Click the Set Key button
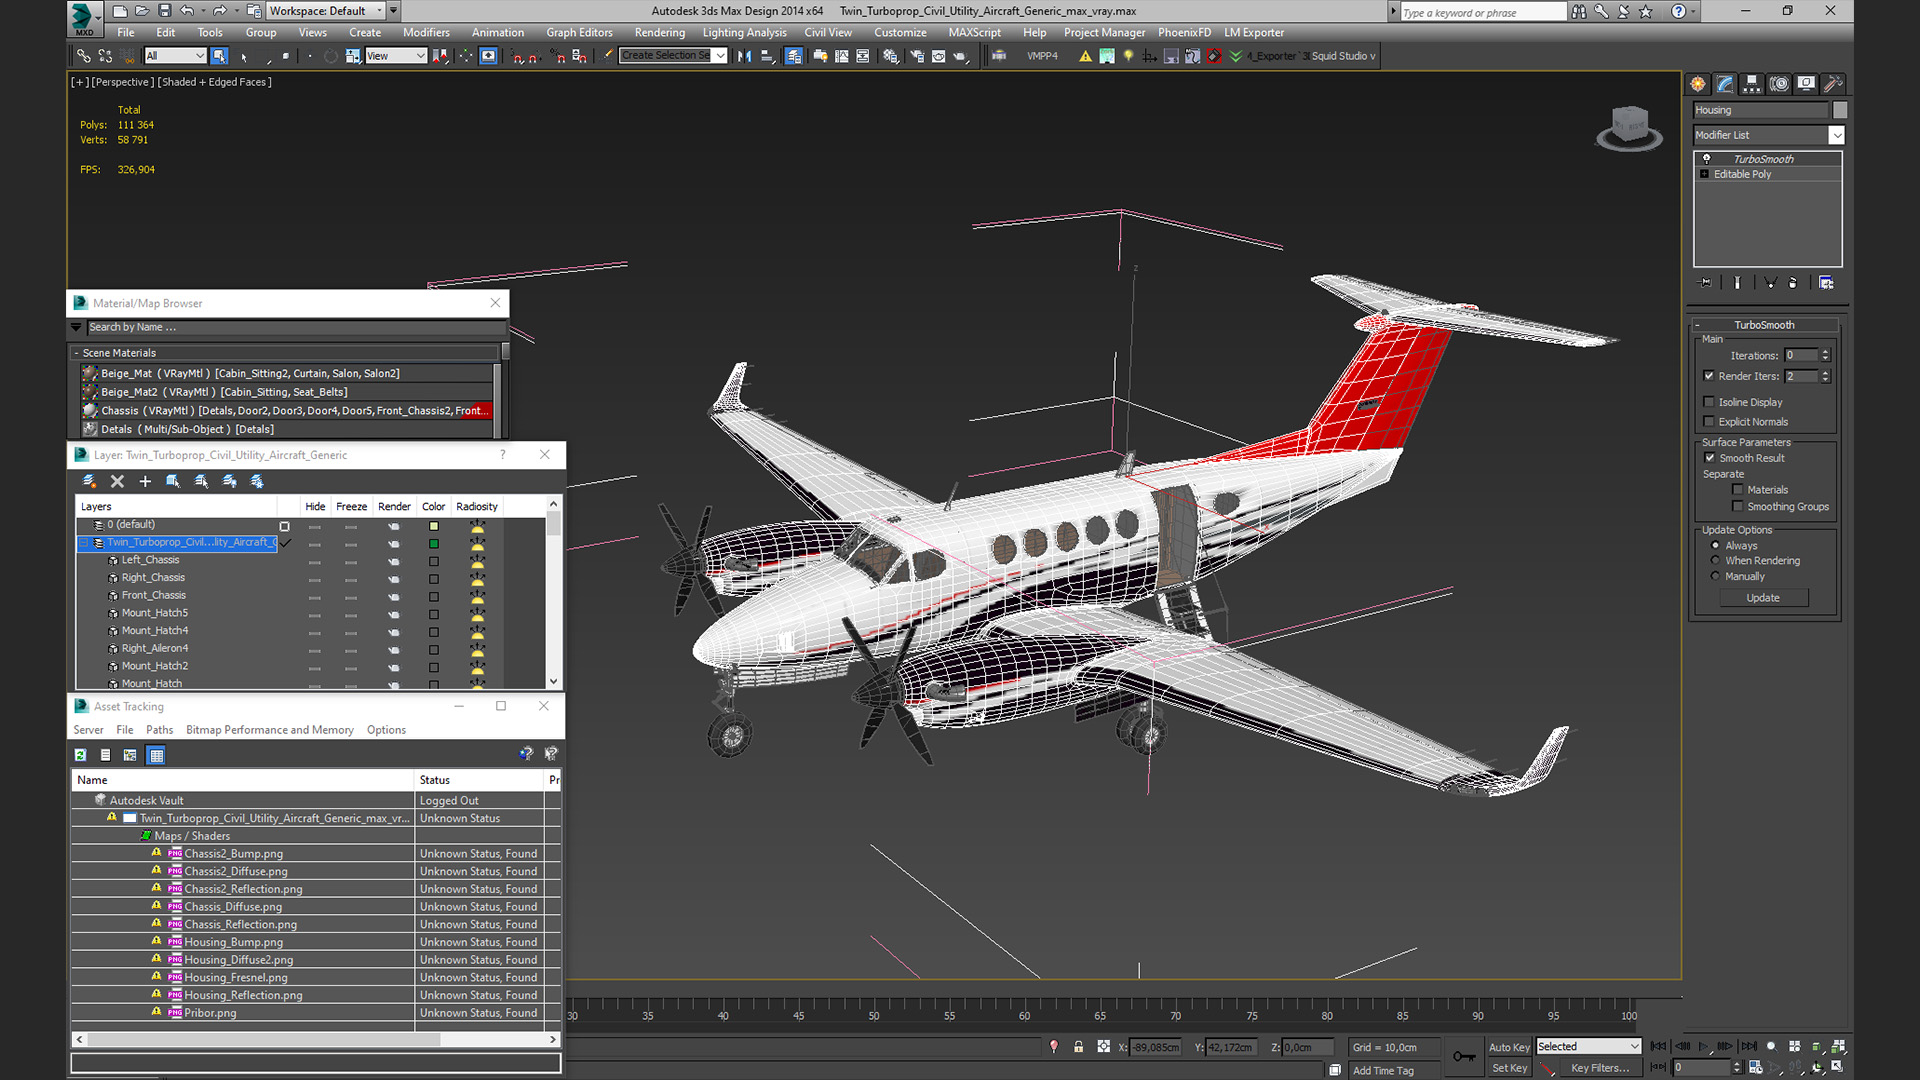 (x=1509, y=1068)
